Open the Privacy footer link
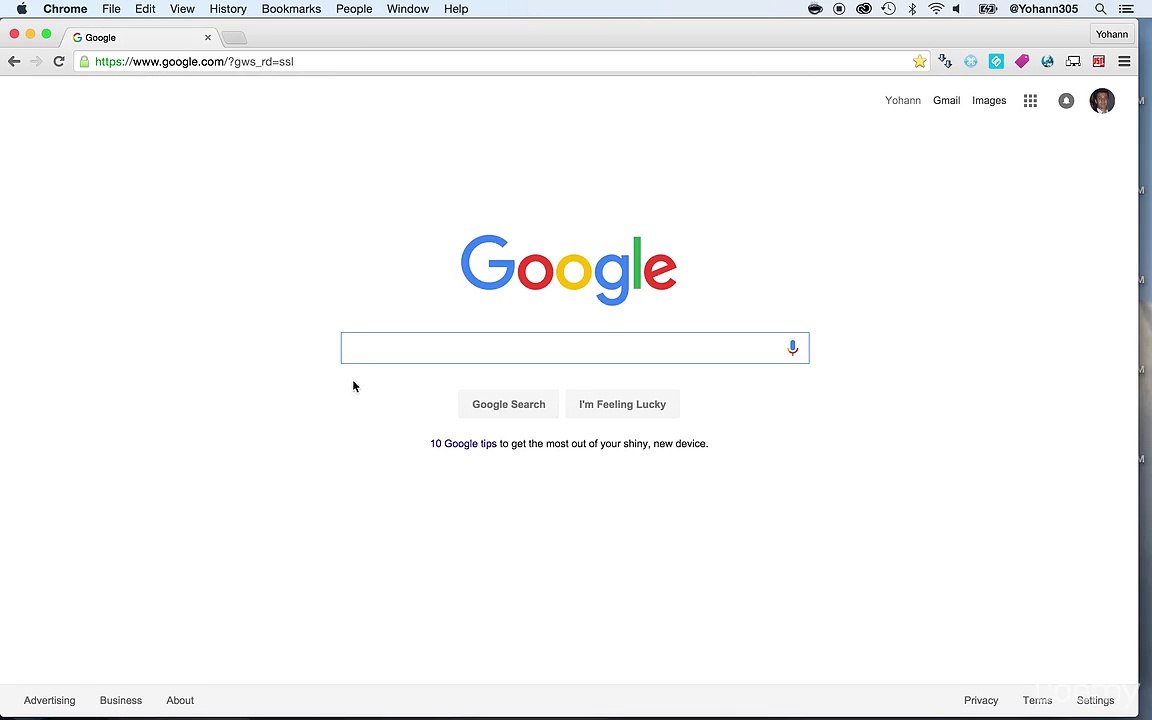The height and width of the screenshot is (720, 1152). (981, 700)
